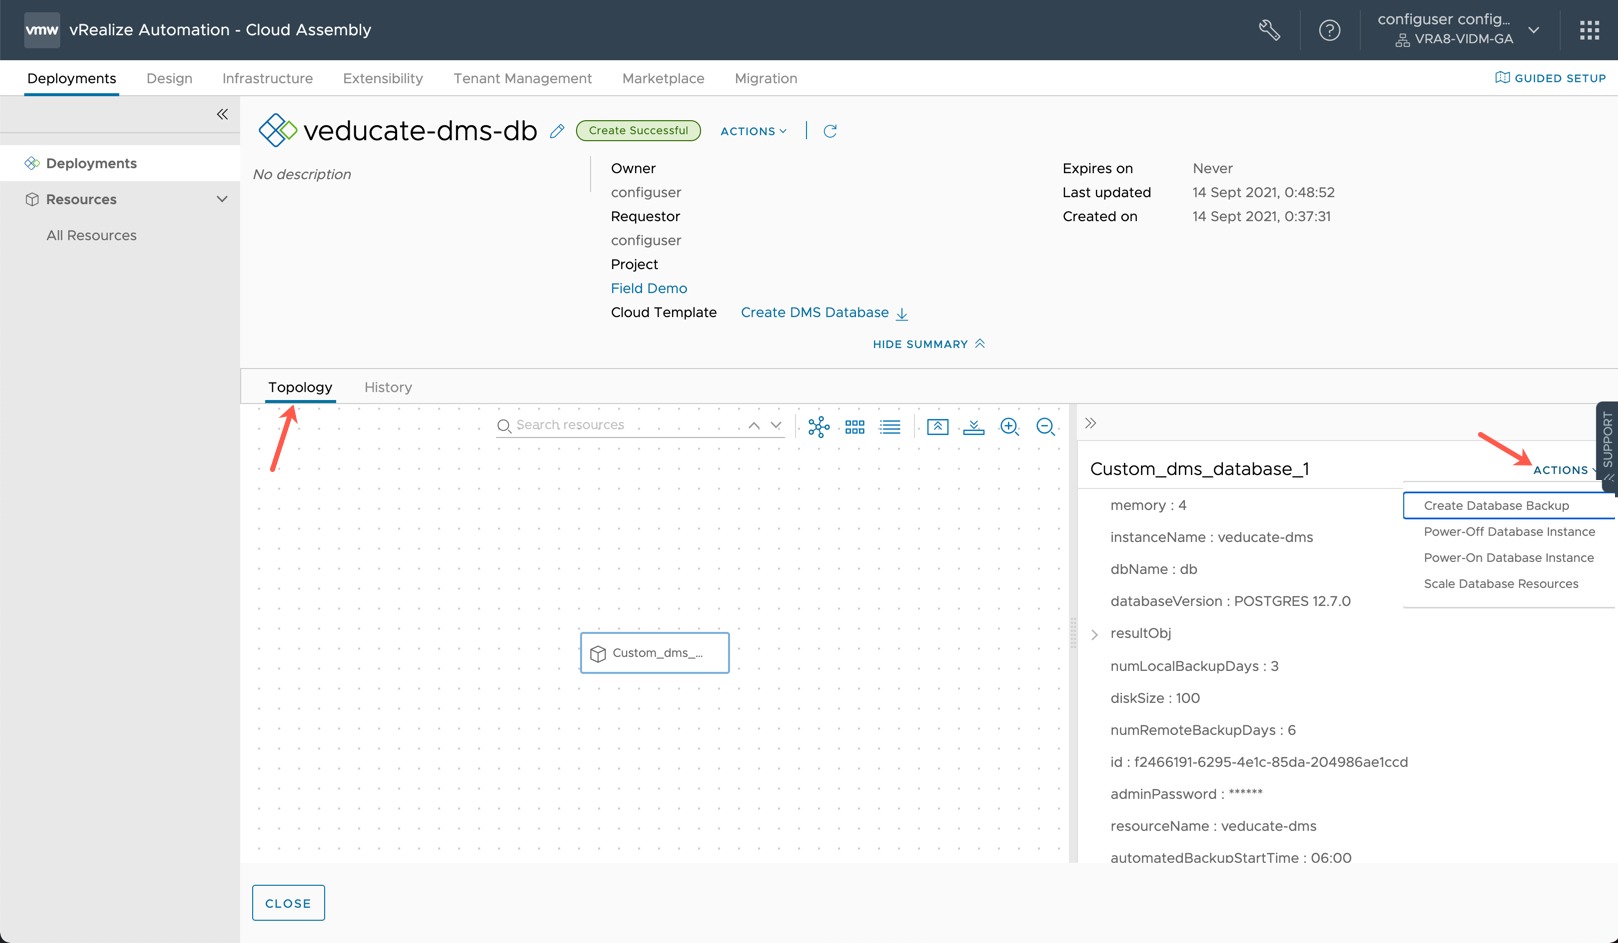Open the help question mark icon

tap(1329, 30)
